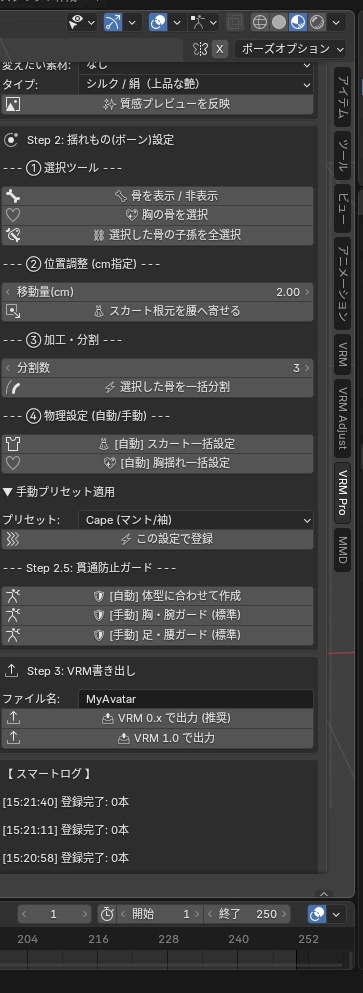This screenshot has width=363, height=993.
Task: Decrease 移動量(cm) with left arrow
Action: tap(8, 292)
